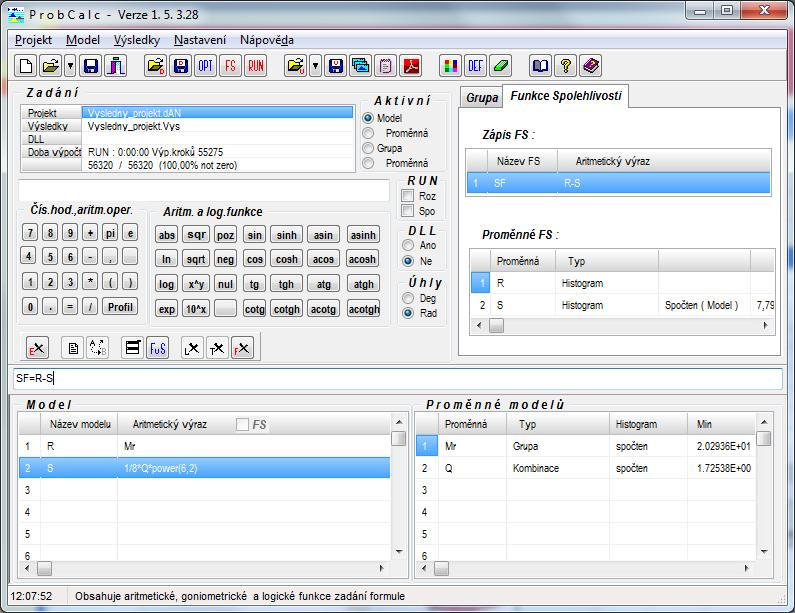Image resolution: width=795 pixels, height=613 pixels.
Task: Click the F-cross delete icon
Action: pos(242,348)
